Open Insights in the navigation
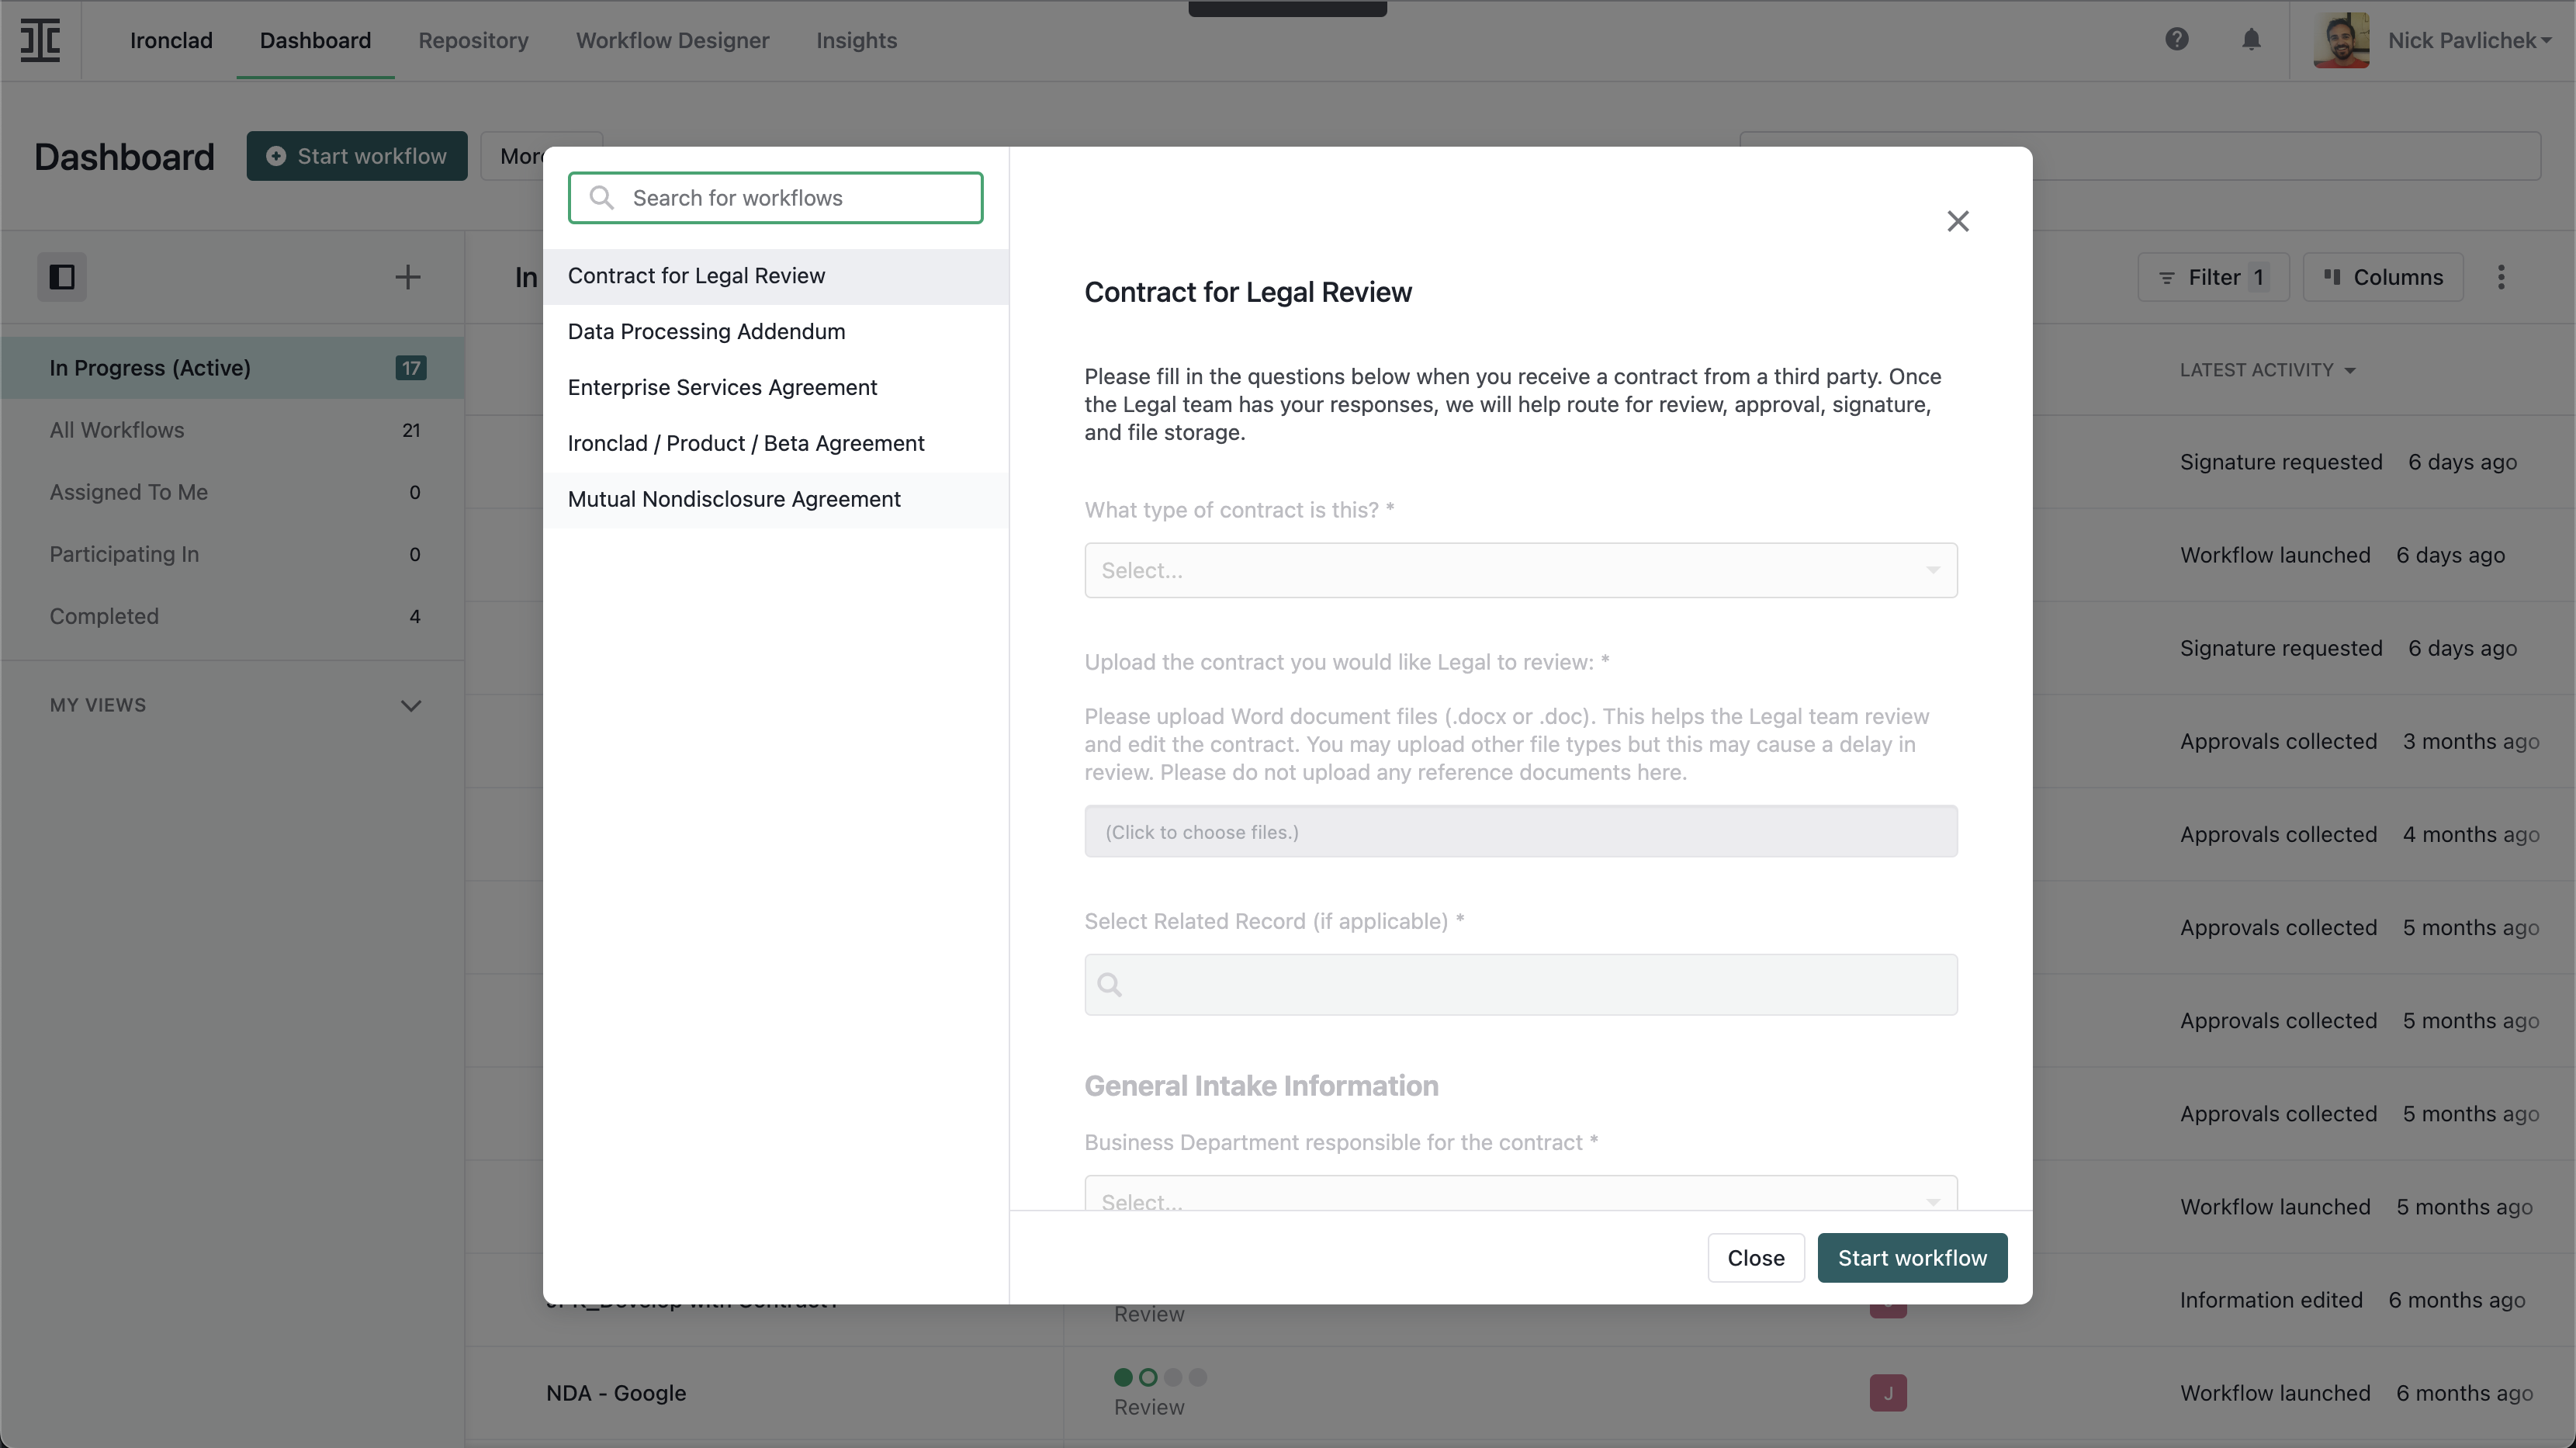This screenshot has height=1448, width=2576. [x=856, y=40]
